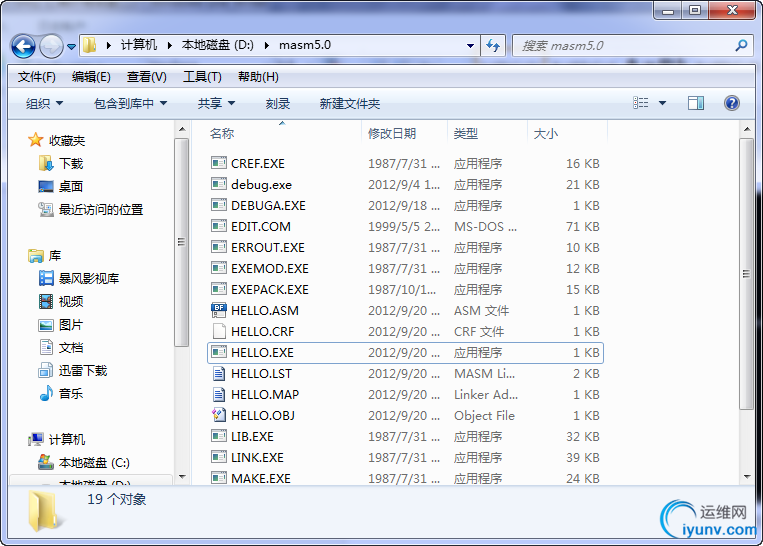763x546 pixels.
Task: Select the HELLO.ASM file icon
Action: (x=219, y=310)
